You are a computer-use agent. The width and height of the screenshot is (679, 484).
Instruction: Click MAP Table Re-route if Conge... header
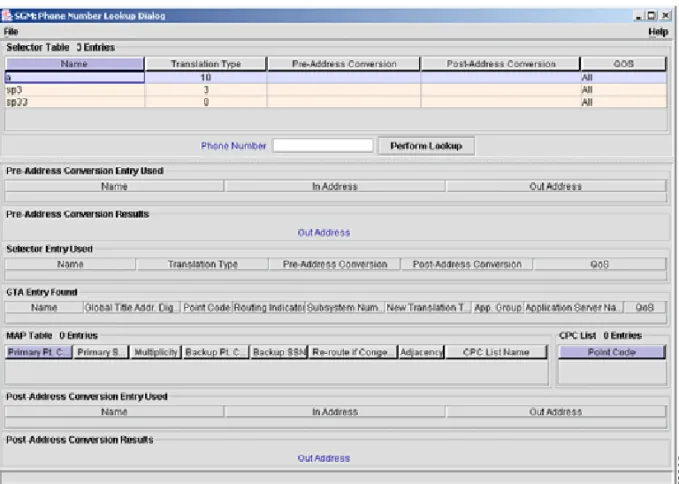point(353,352)
